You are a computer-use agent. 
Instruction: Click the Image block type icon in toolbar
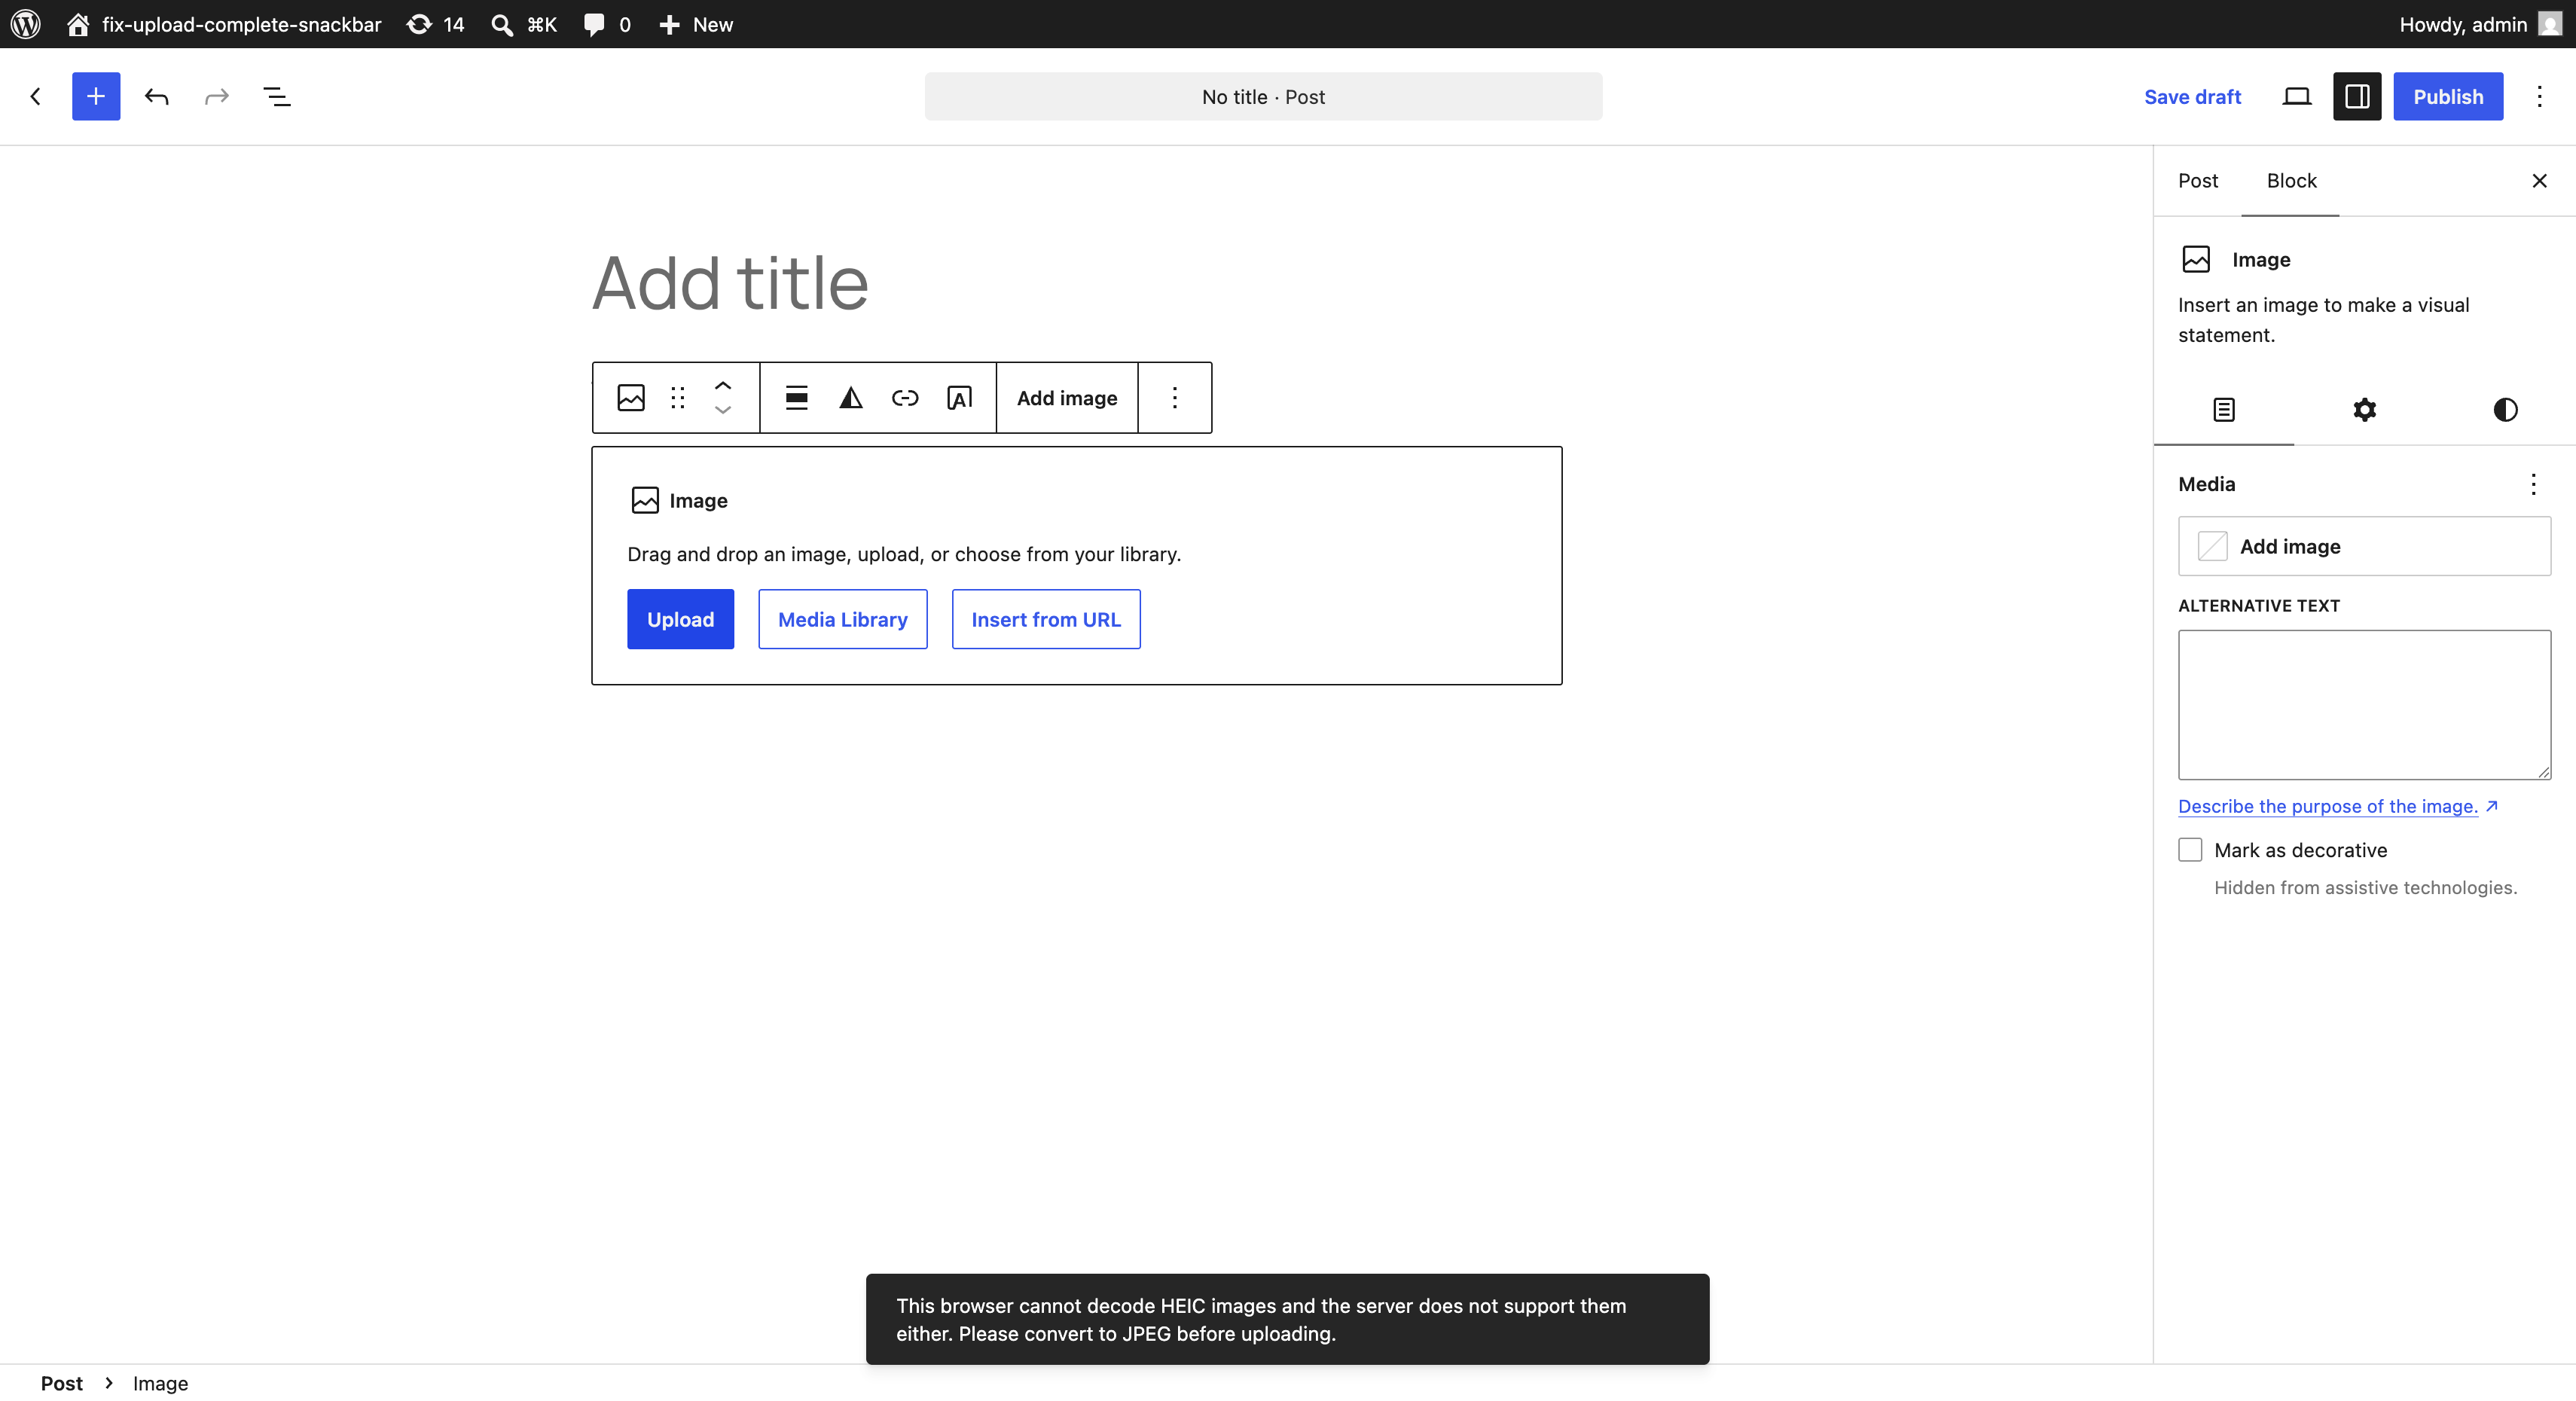coord(631,398)
